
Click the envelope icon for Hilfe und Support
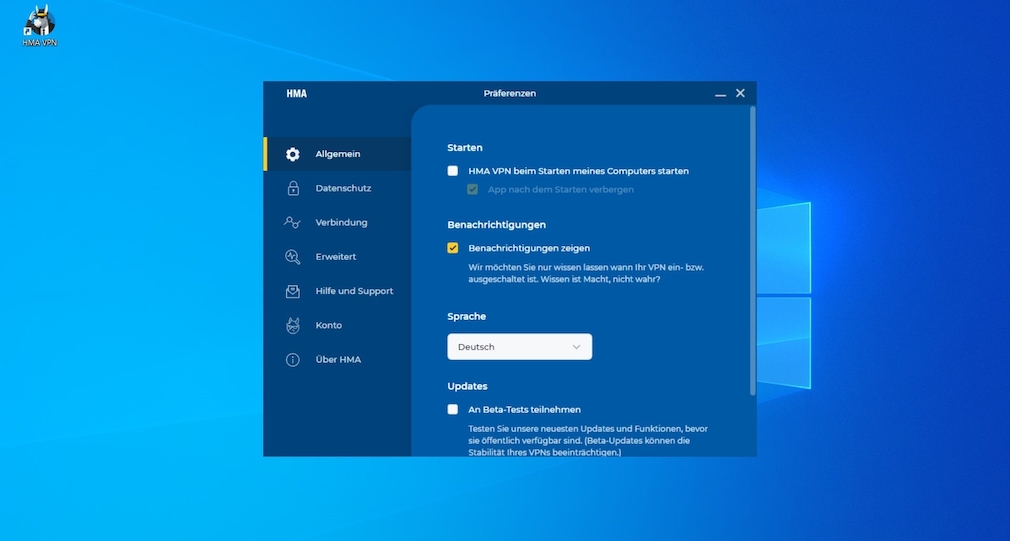coord(293,291)
